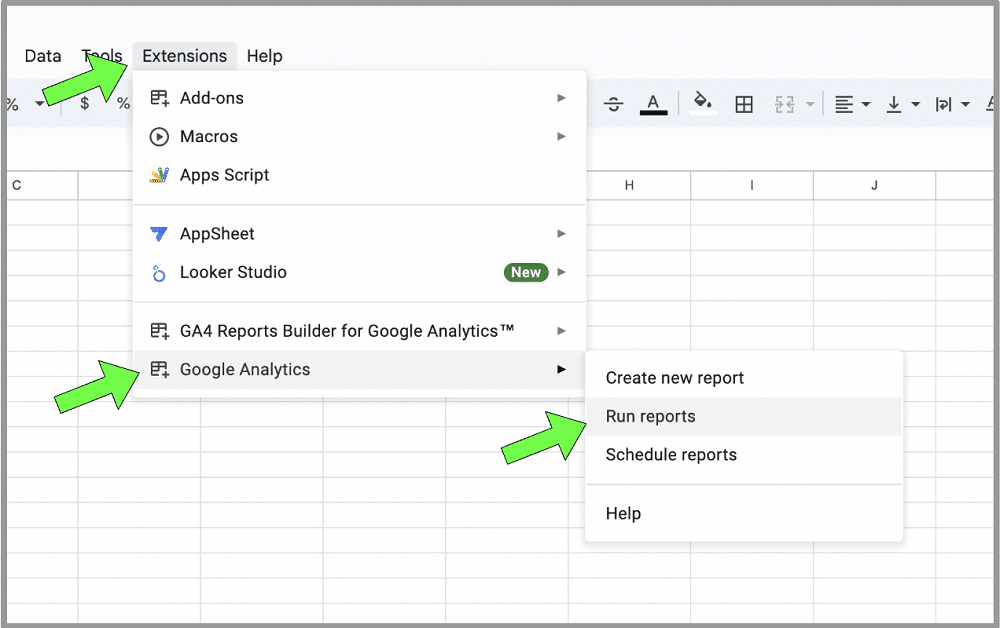Click the Apps Script icon
The image size is (1000, 628).
pos(160,174)
